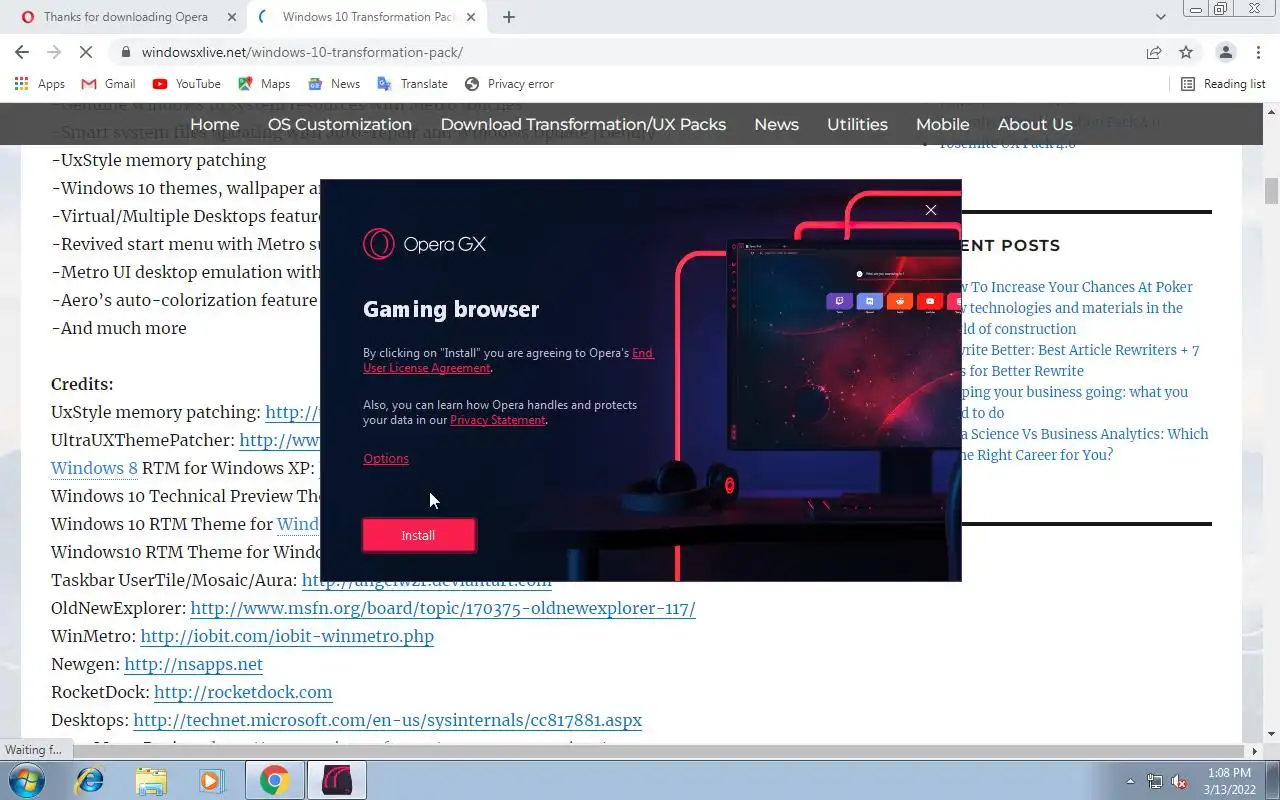Image resolution: width=1280 pixels, height=800 pixels.
Task: Switch to Chrome in the taskbar
Action: [275, 780]
